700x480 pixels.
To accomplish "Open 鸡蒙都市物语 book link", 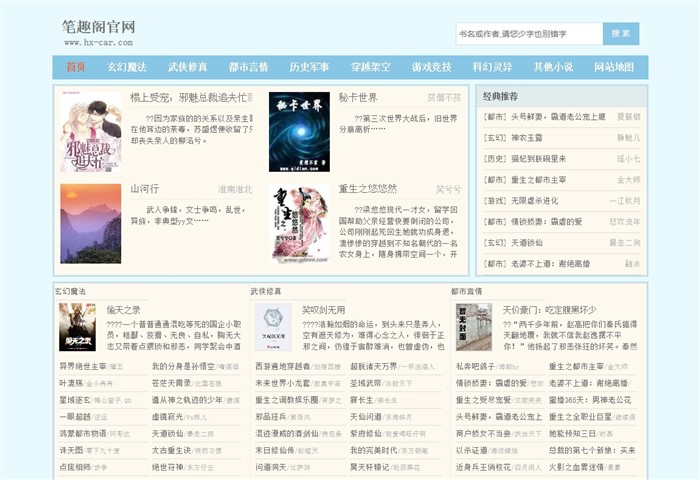I will click(83, 434).
